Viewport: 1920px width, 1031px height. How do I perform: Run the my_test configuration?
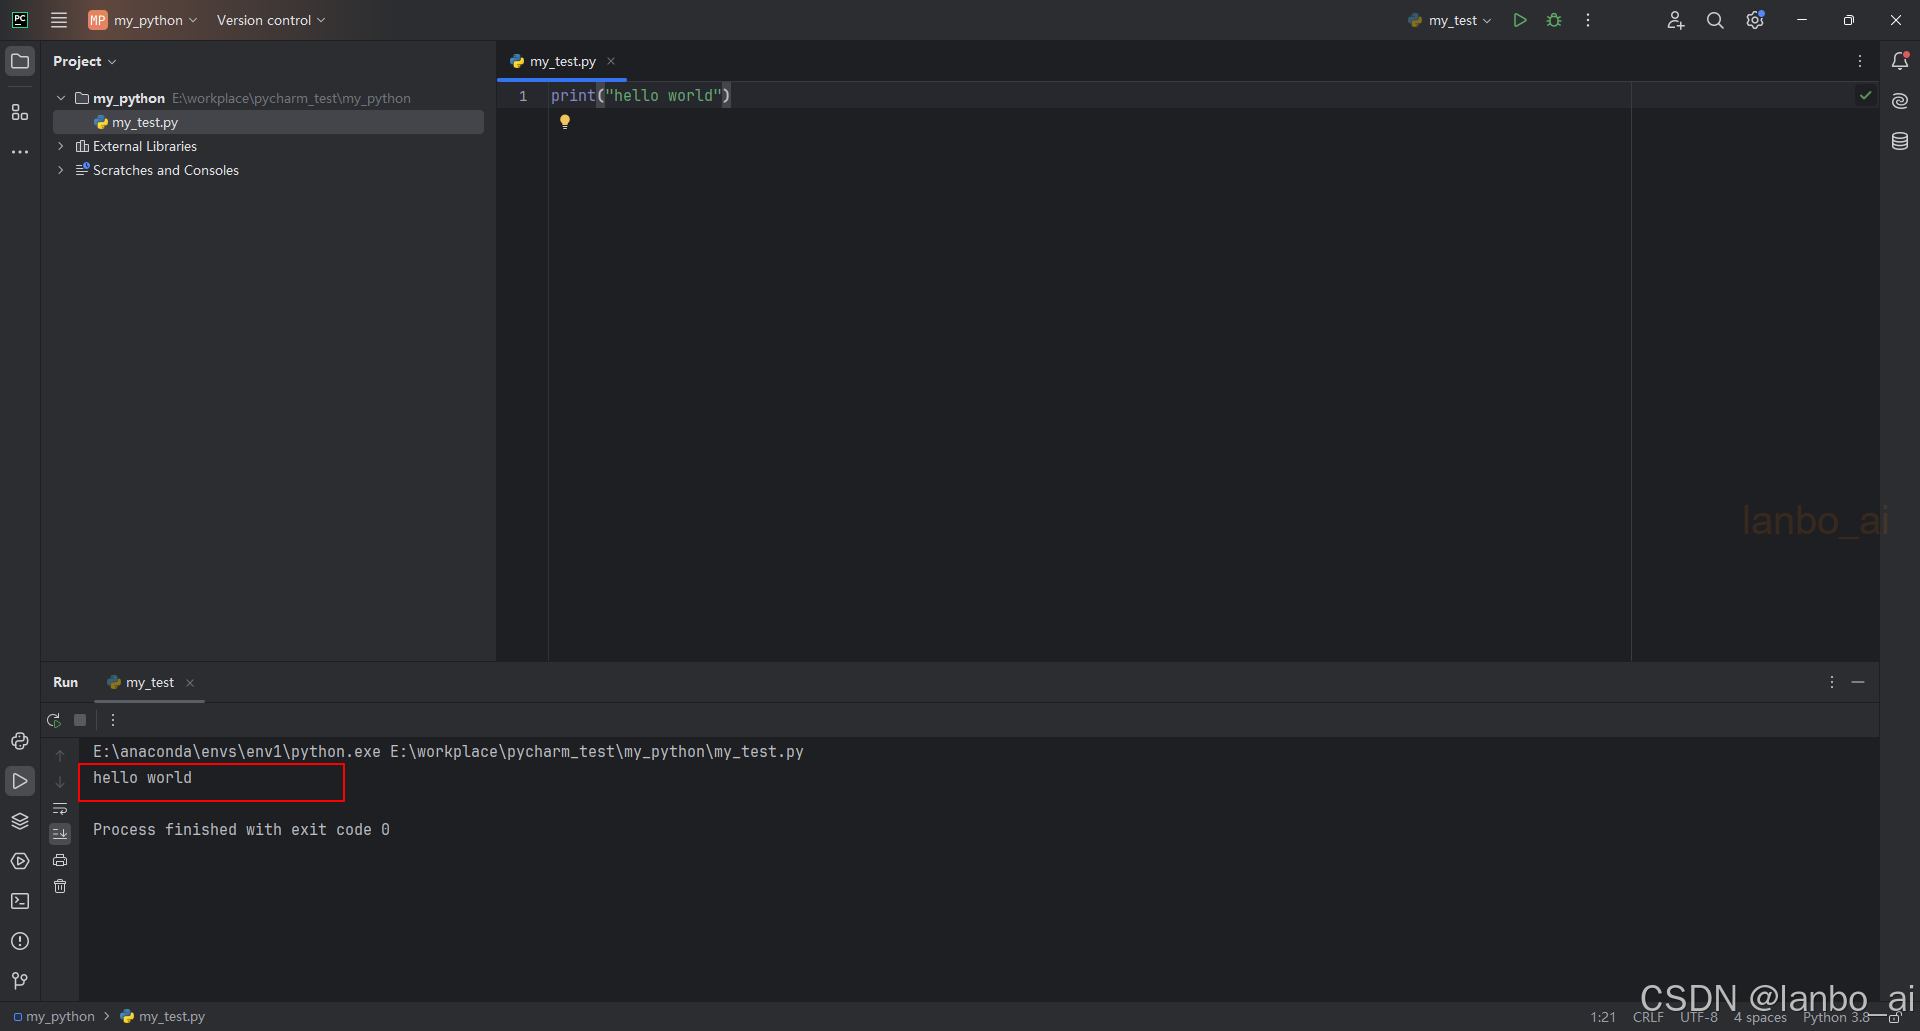click(1519, 20)
